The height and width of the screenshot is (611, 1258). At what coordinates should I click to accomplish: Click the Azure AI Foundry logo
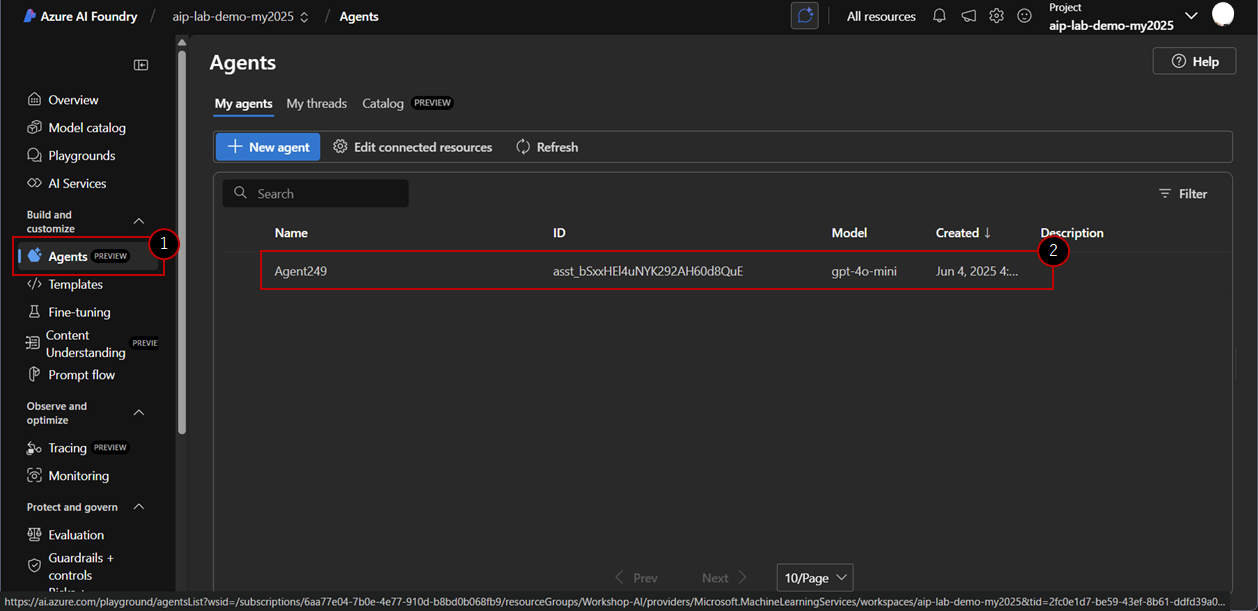pyautogui.click(x=81, y=16)
